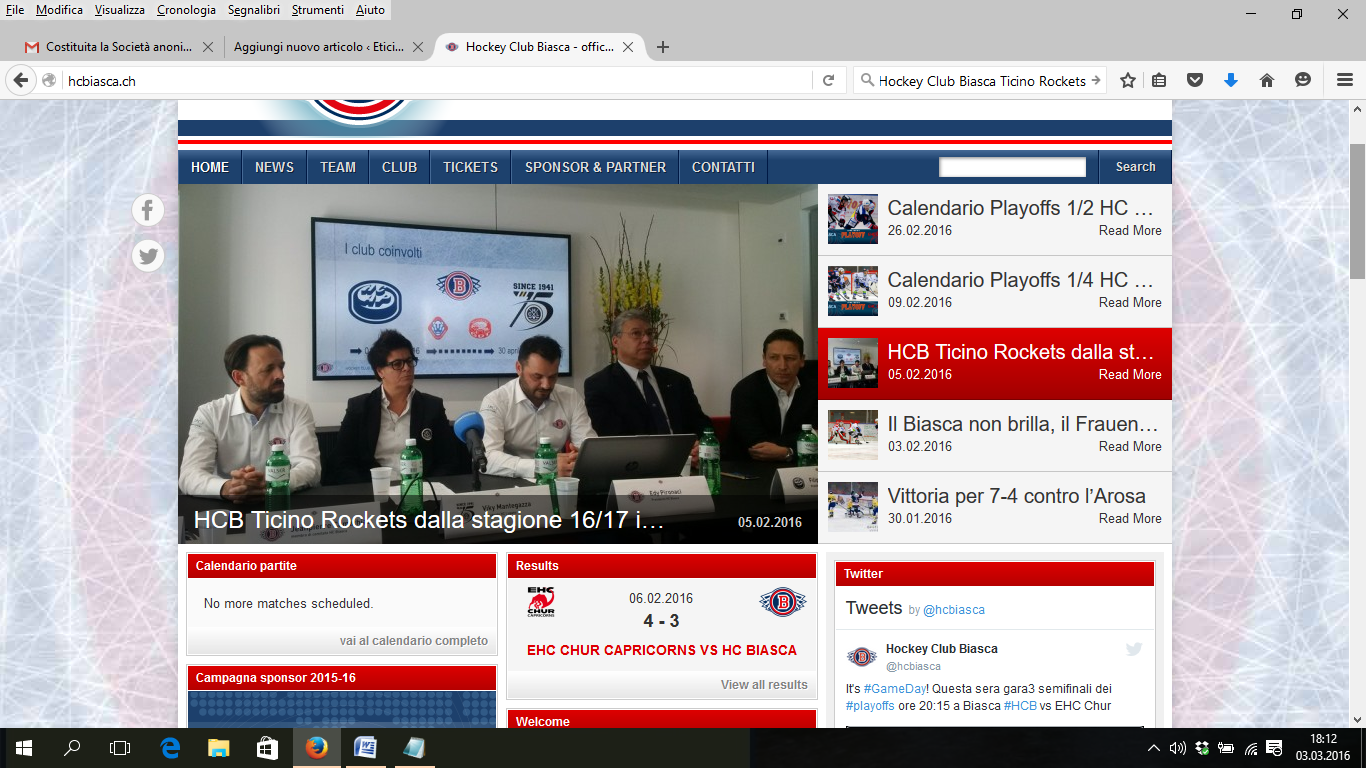Image resolution: width=1366 pixels, height=768 pixels.
Task: Open Vittoria per 7-4 contro l'Arosa
Action: pyautogui.click(x=1016, y=496)
